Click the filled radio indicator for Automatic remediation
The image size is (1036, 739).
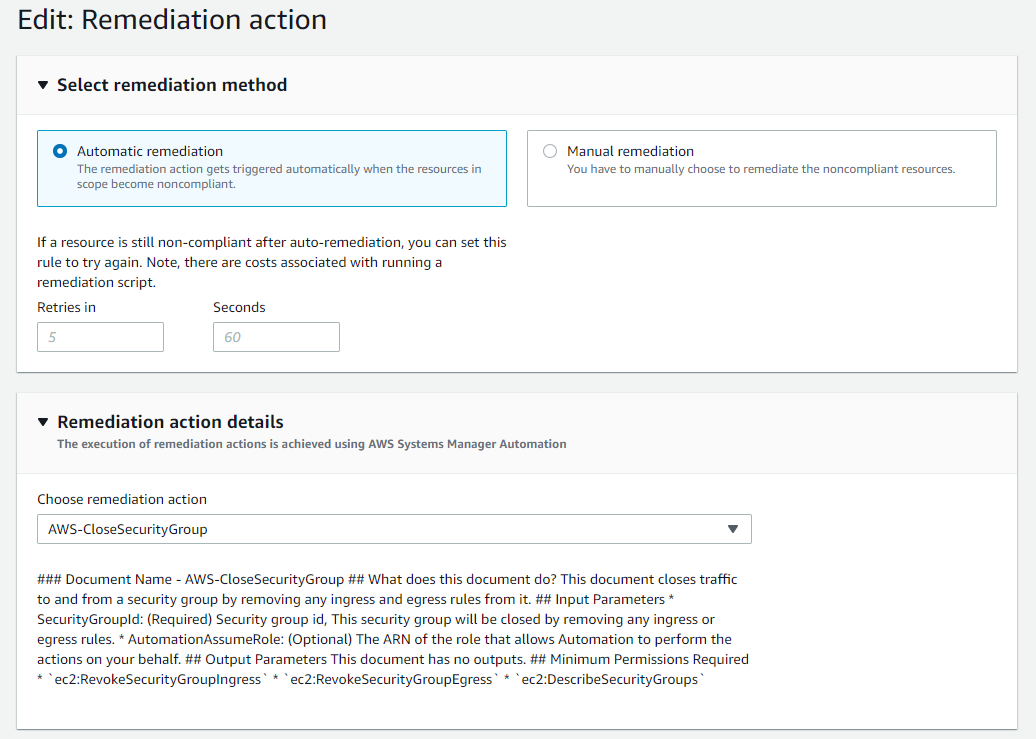point(59,151)
